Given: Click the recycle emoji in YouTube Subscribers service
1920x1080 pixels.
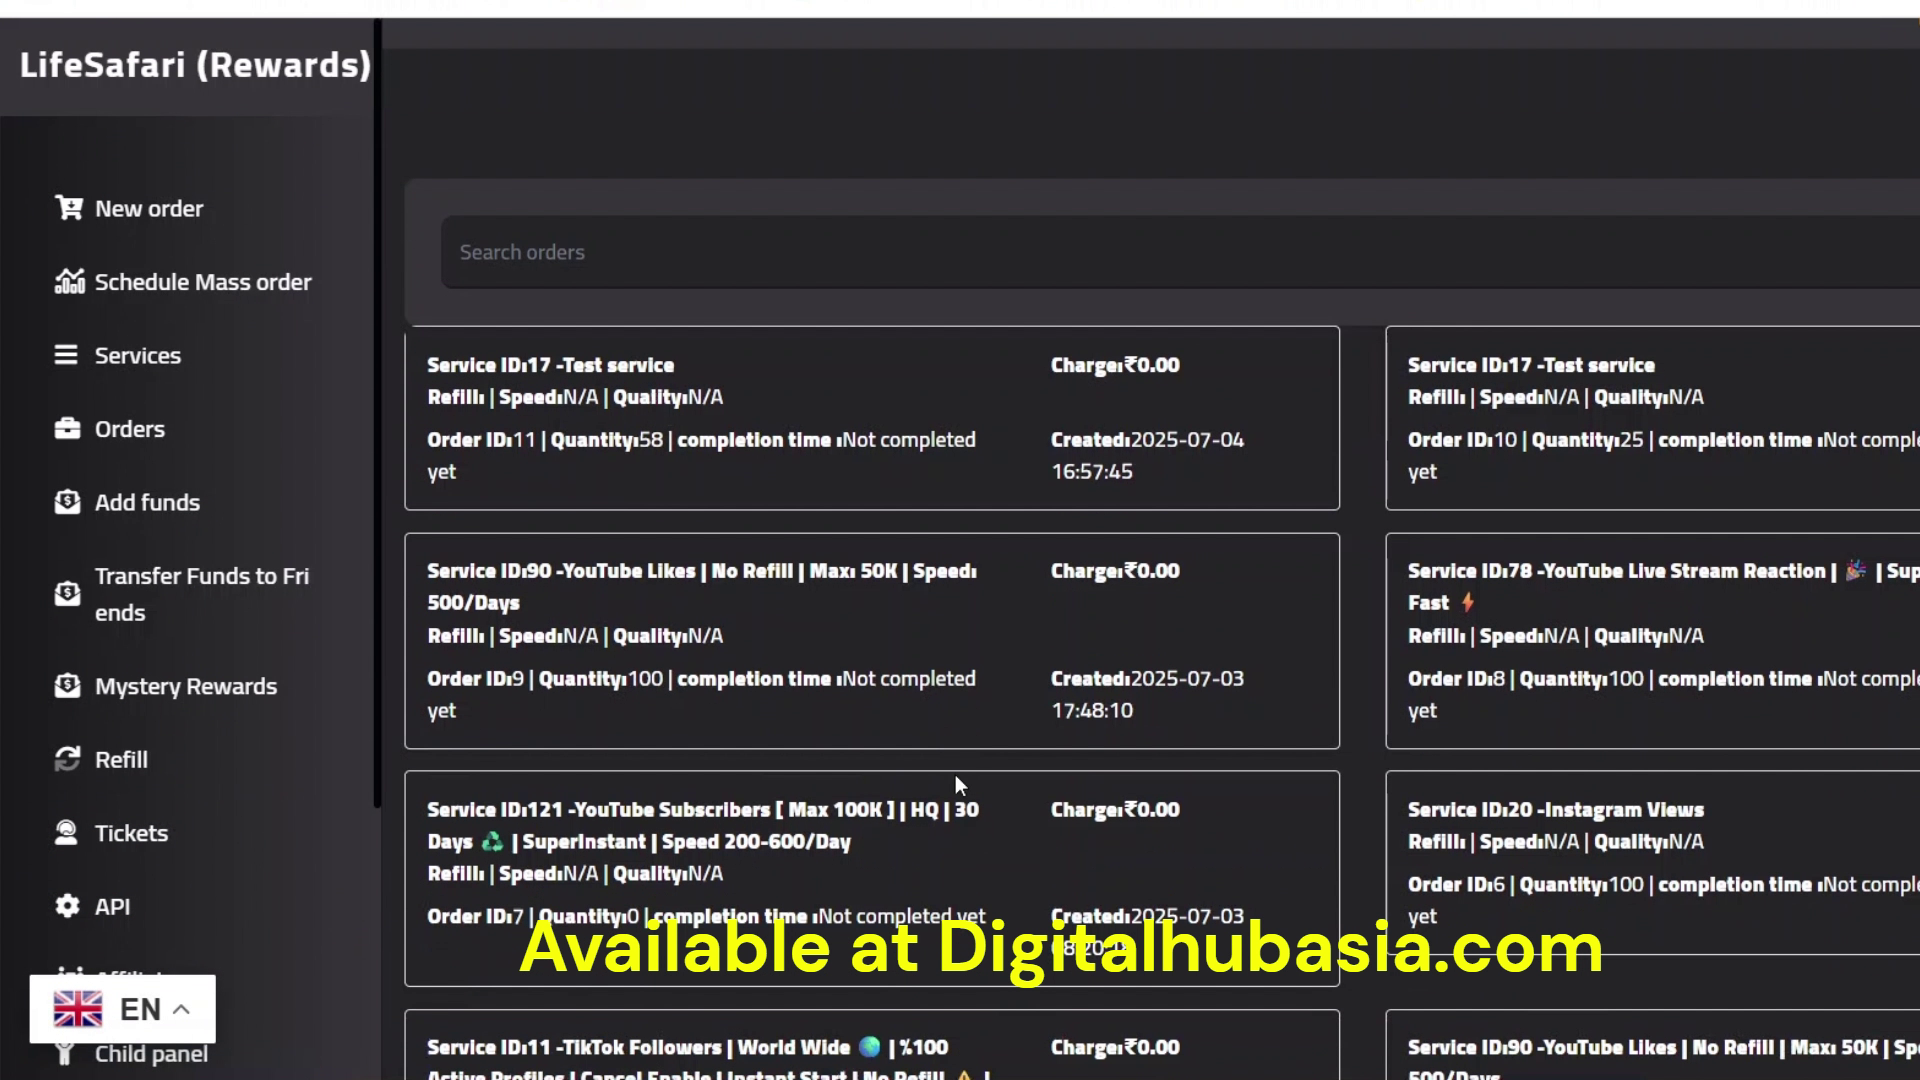Looking at the screenshot, I should click(x=492, y=841).
